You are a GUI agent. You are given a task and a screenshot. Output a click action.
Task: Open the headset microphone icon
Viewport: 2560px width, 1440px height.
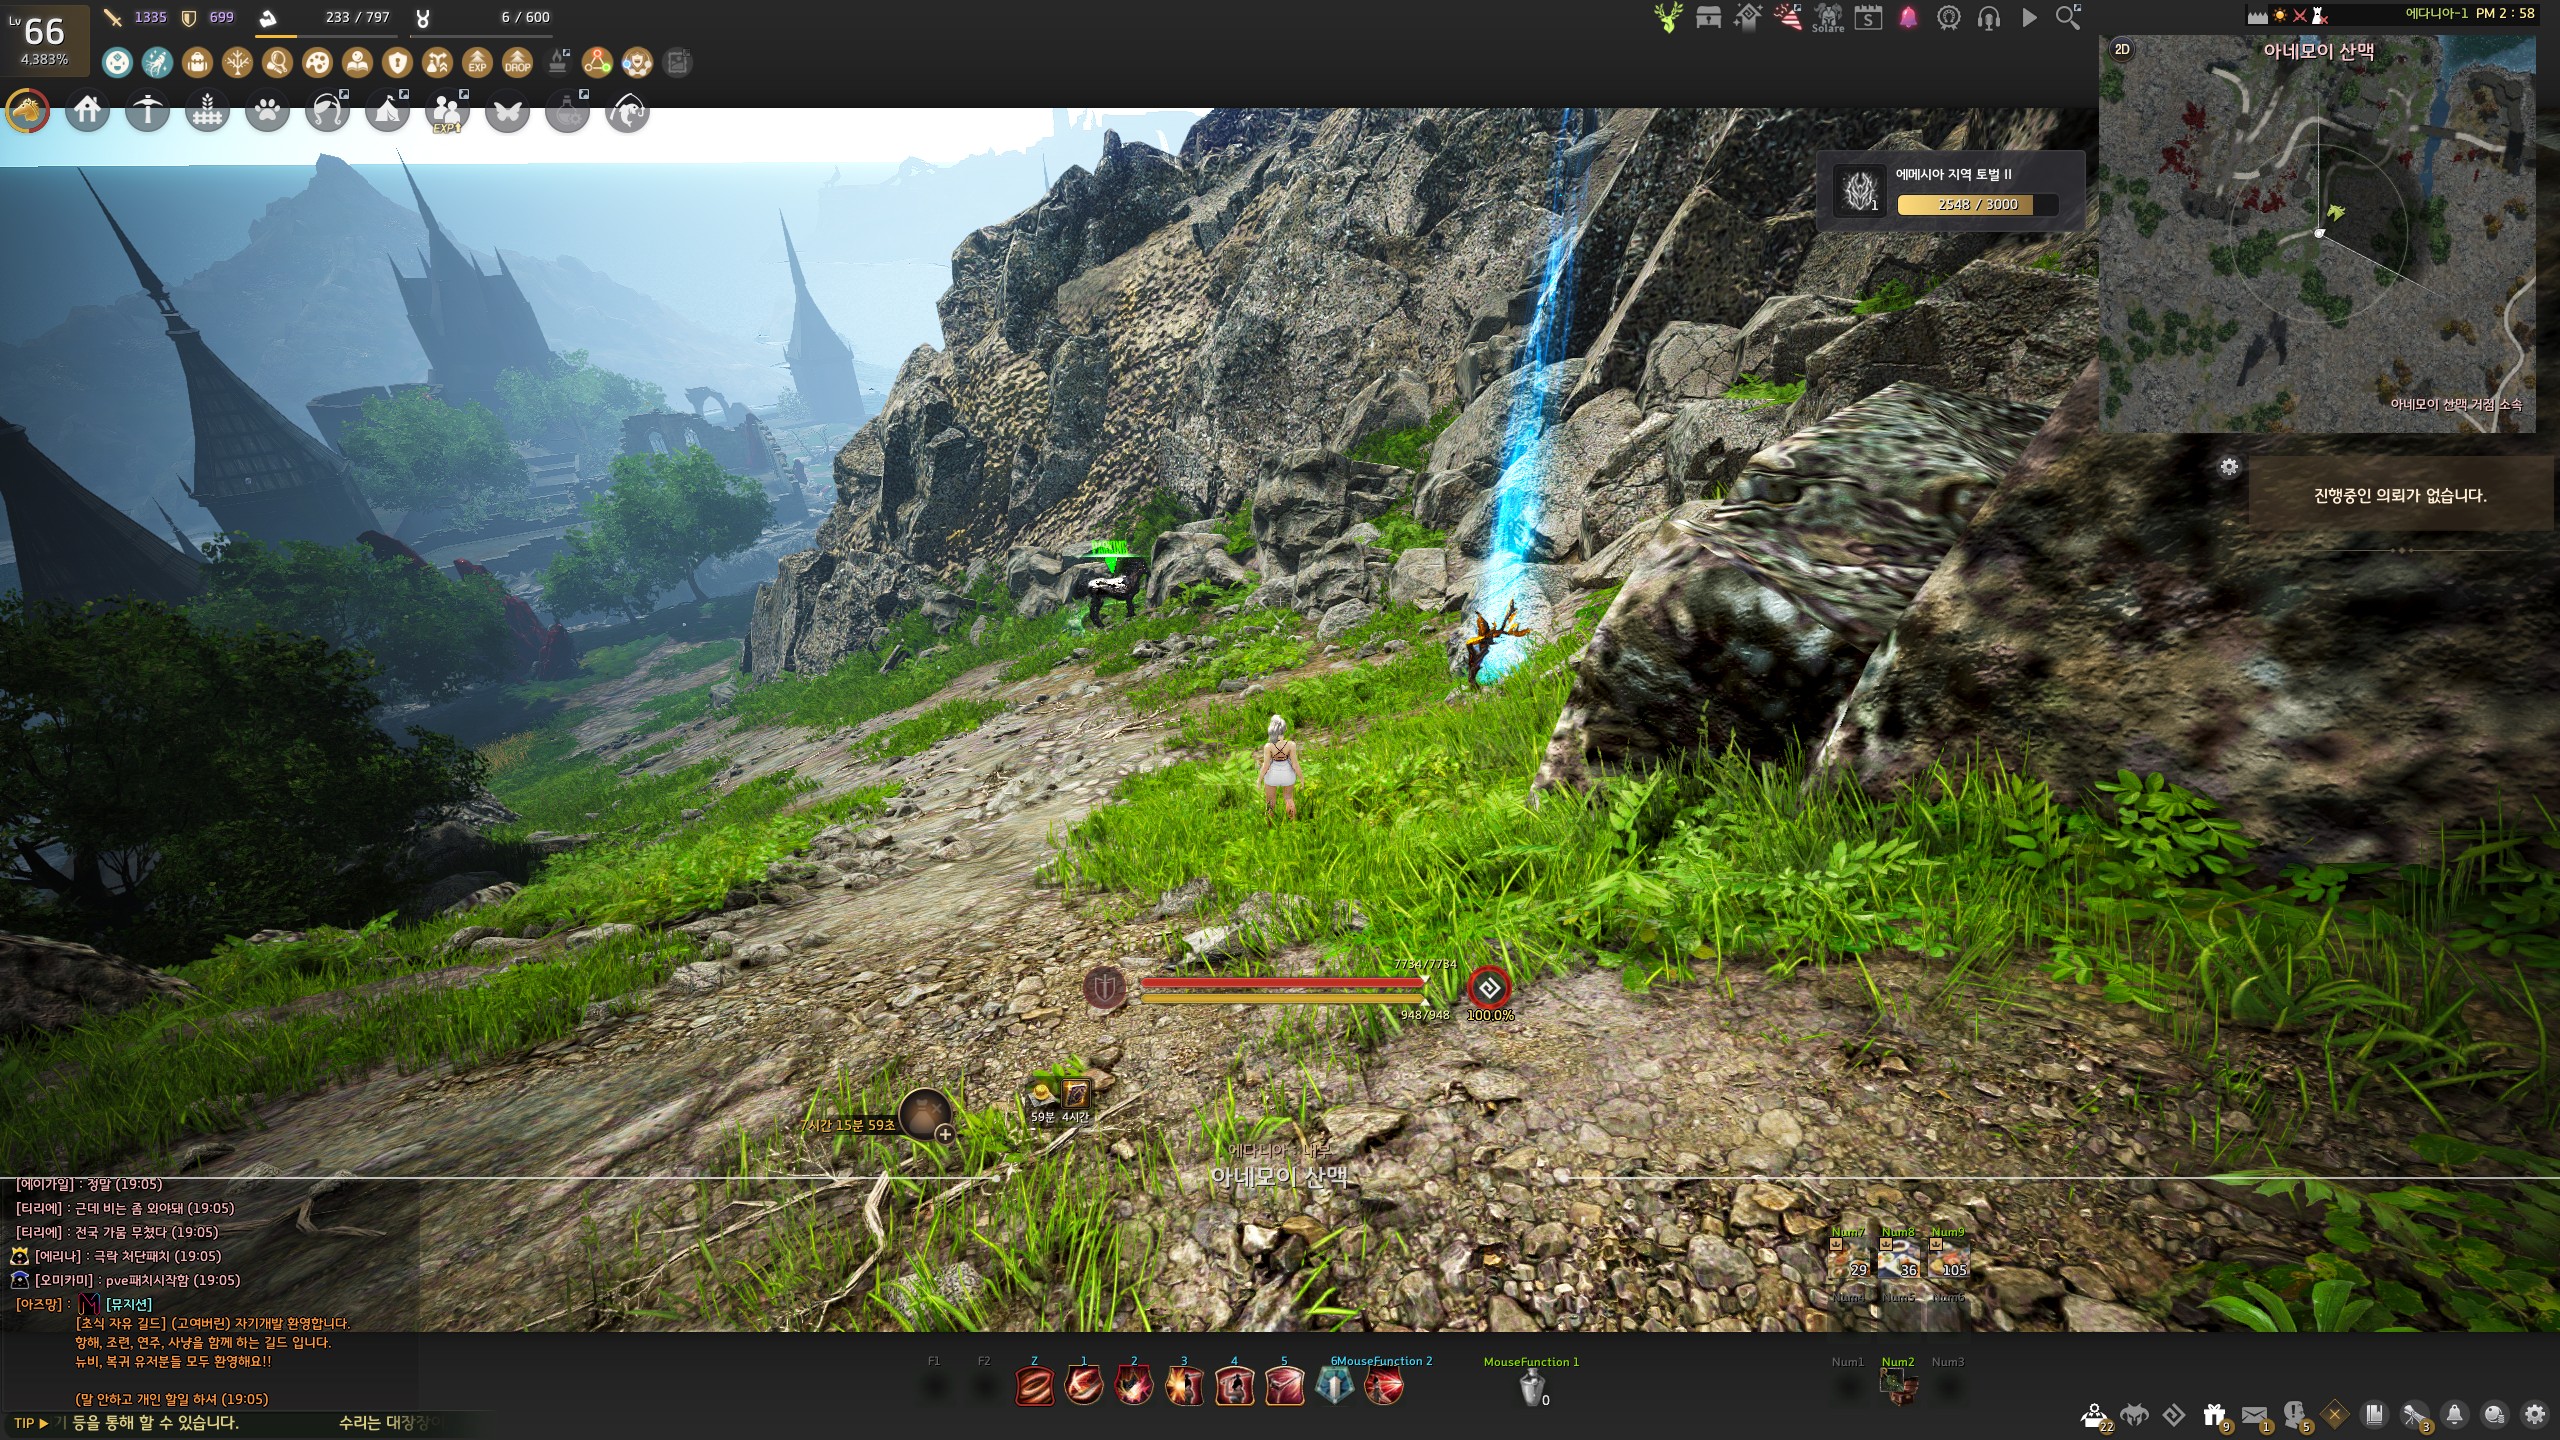click(1988, 17)
